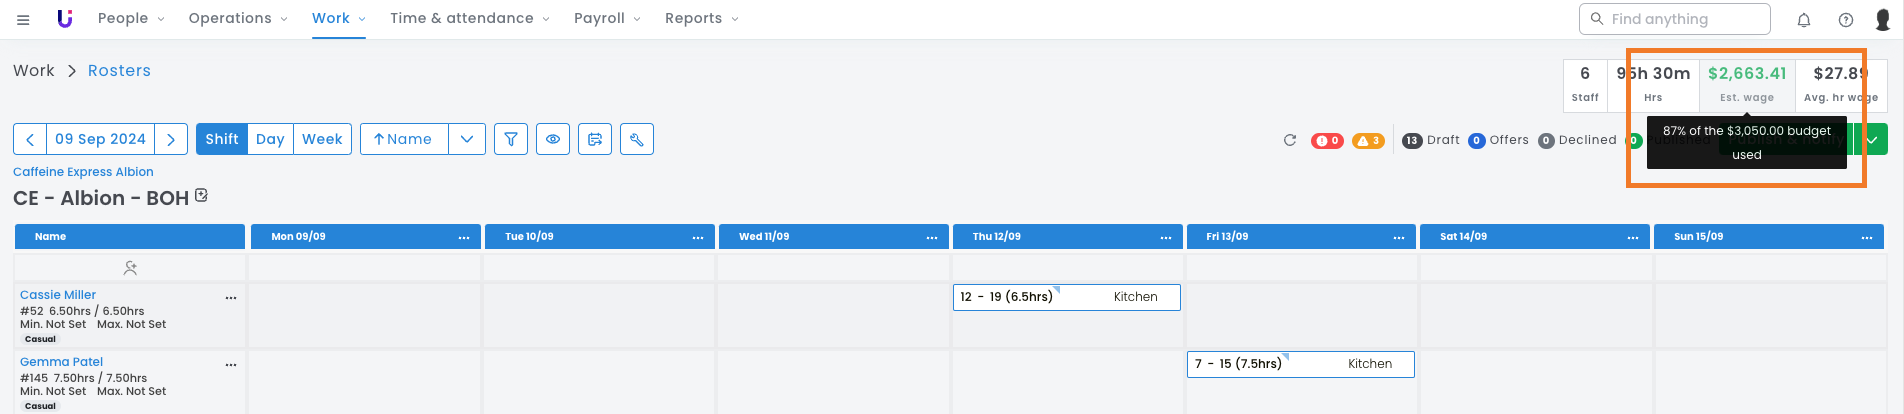Click the refresh roster icon

point(1290,140)
